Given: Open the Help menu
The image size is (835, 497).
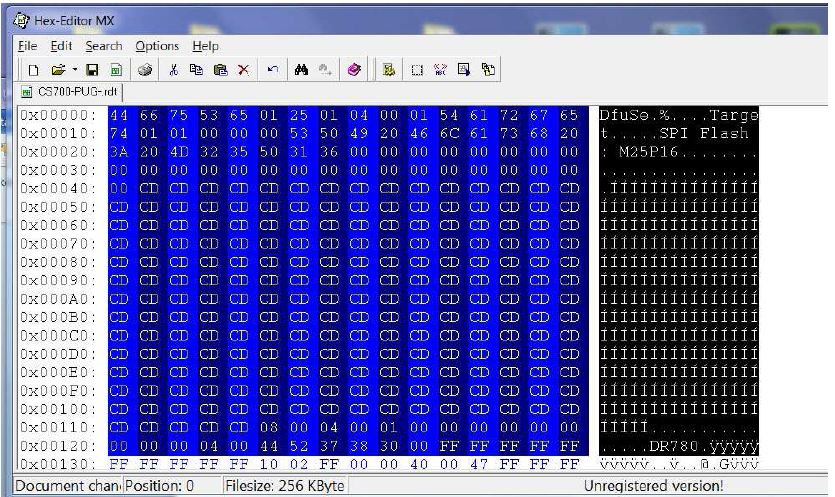Looking at the screenshot, I should (206, 46).
